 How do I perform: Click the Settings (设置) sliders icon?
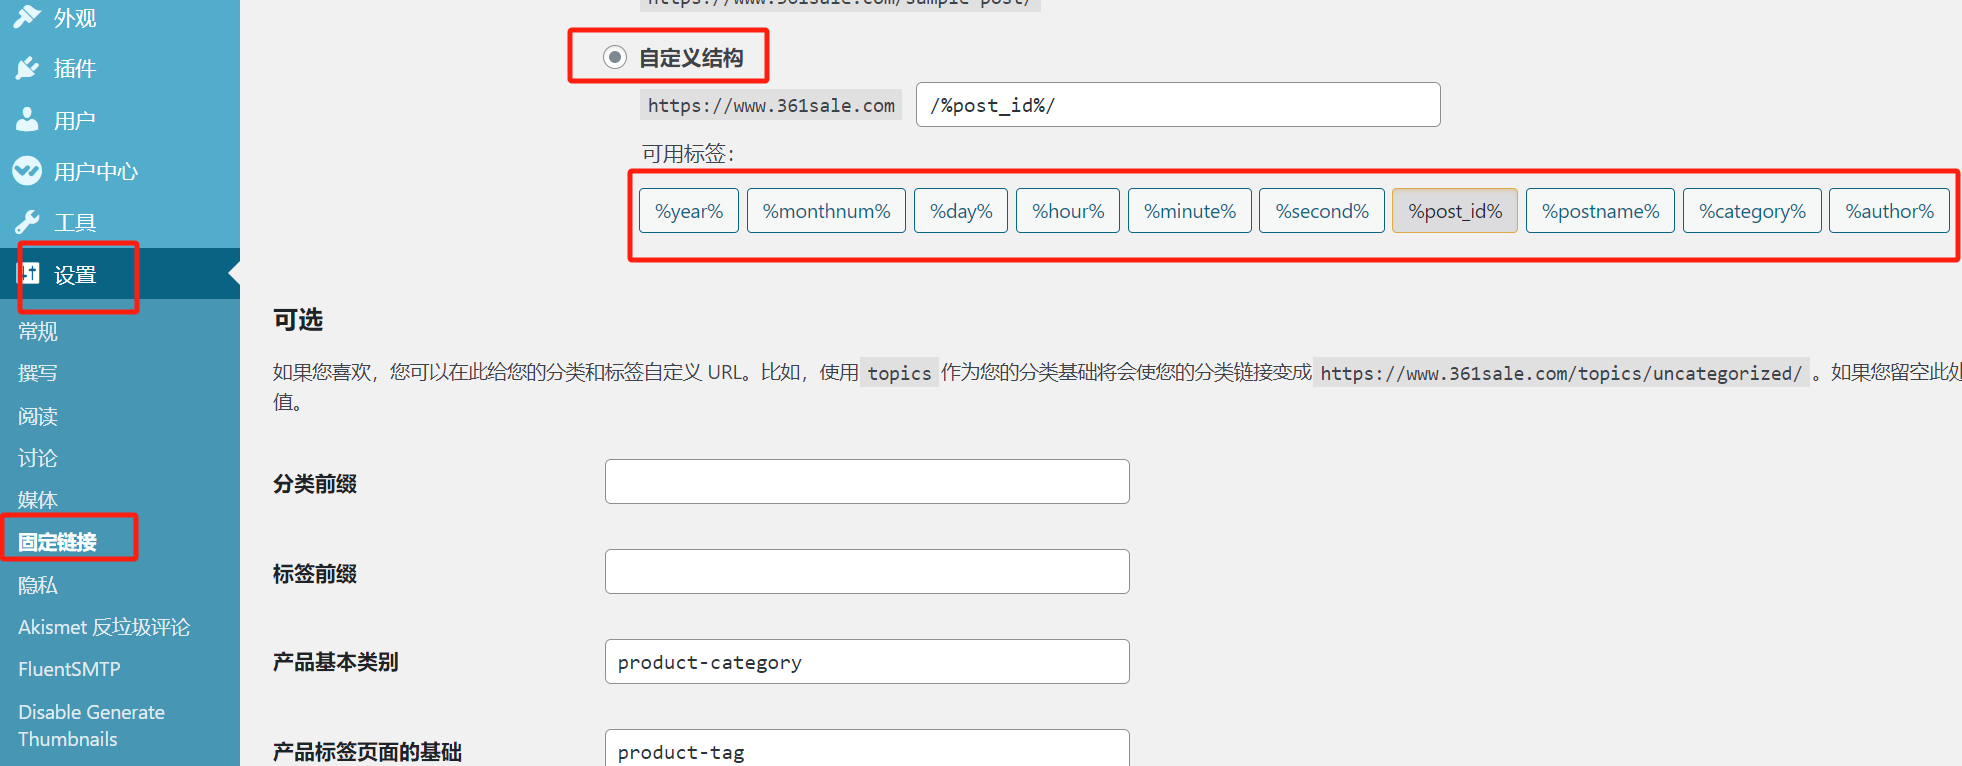[x=30, y=273]
